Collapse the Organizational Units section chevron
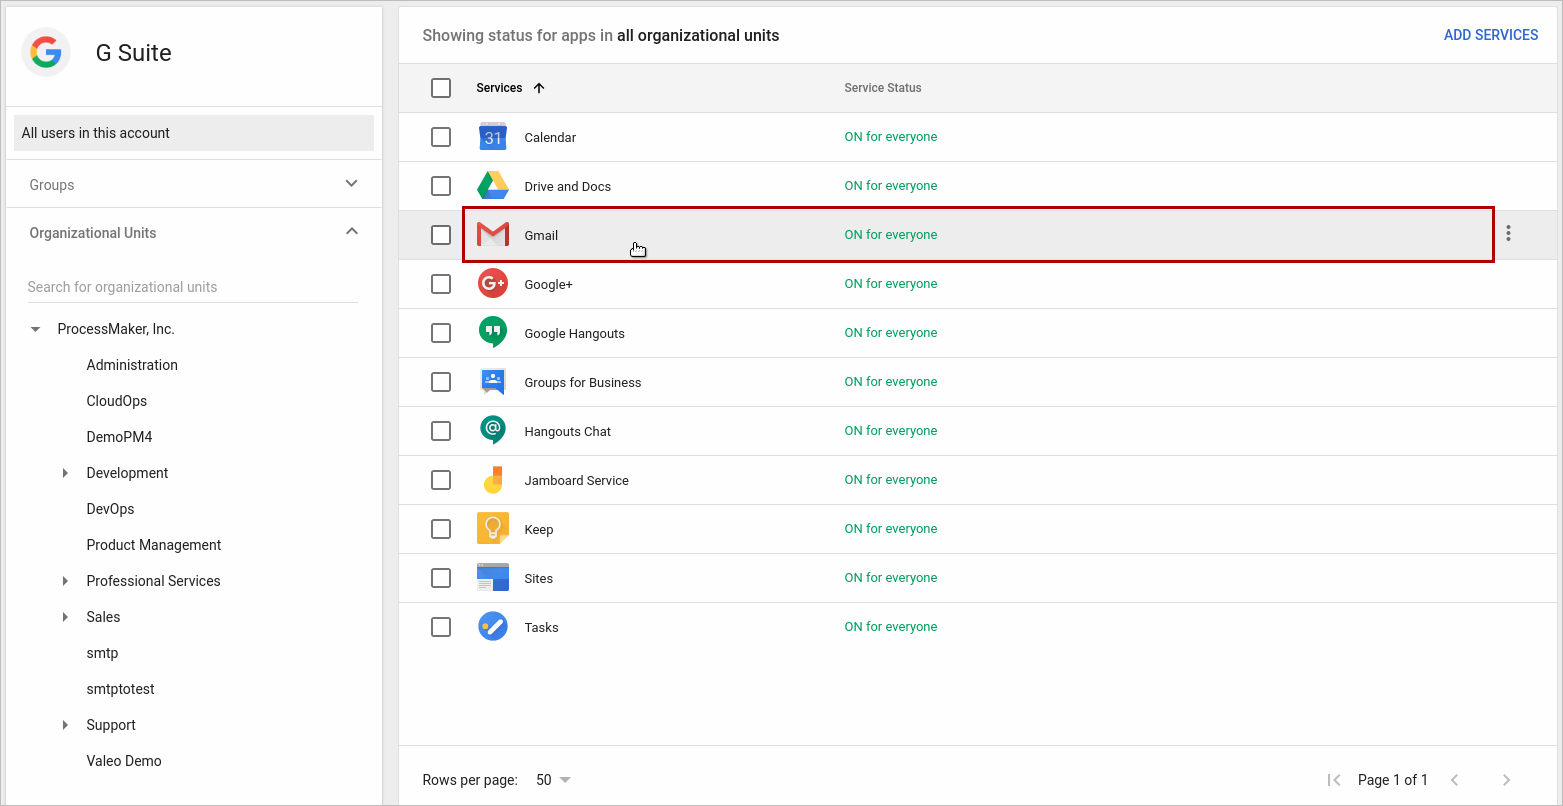 click(x=351, y=231)
